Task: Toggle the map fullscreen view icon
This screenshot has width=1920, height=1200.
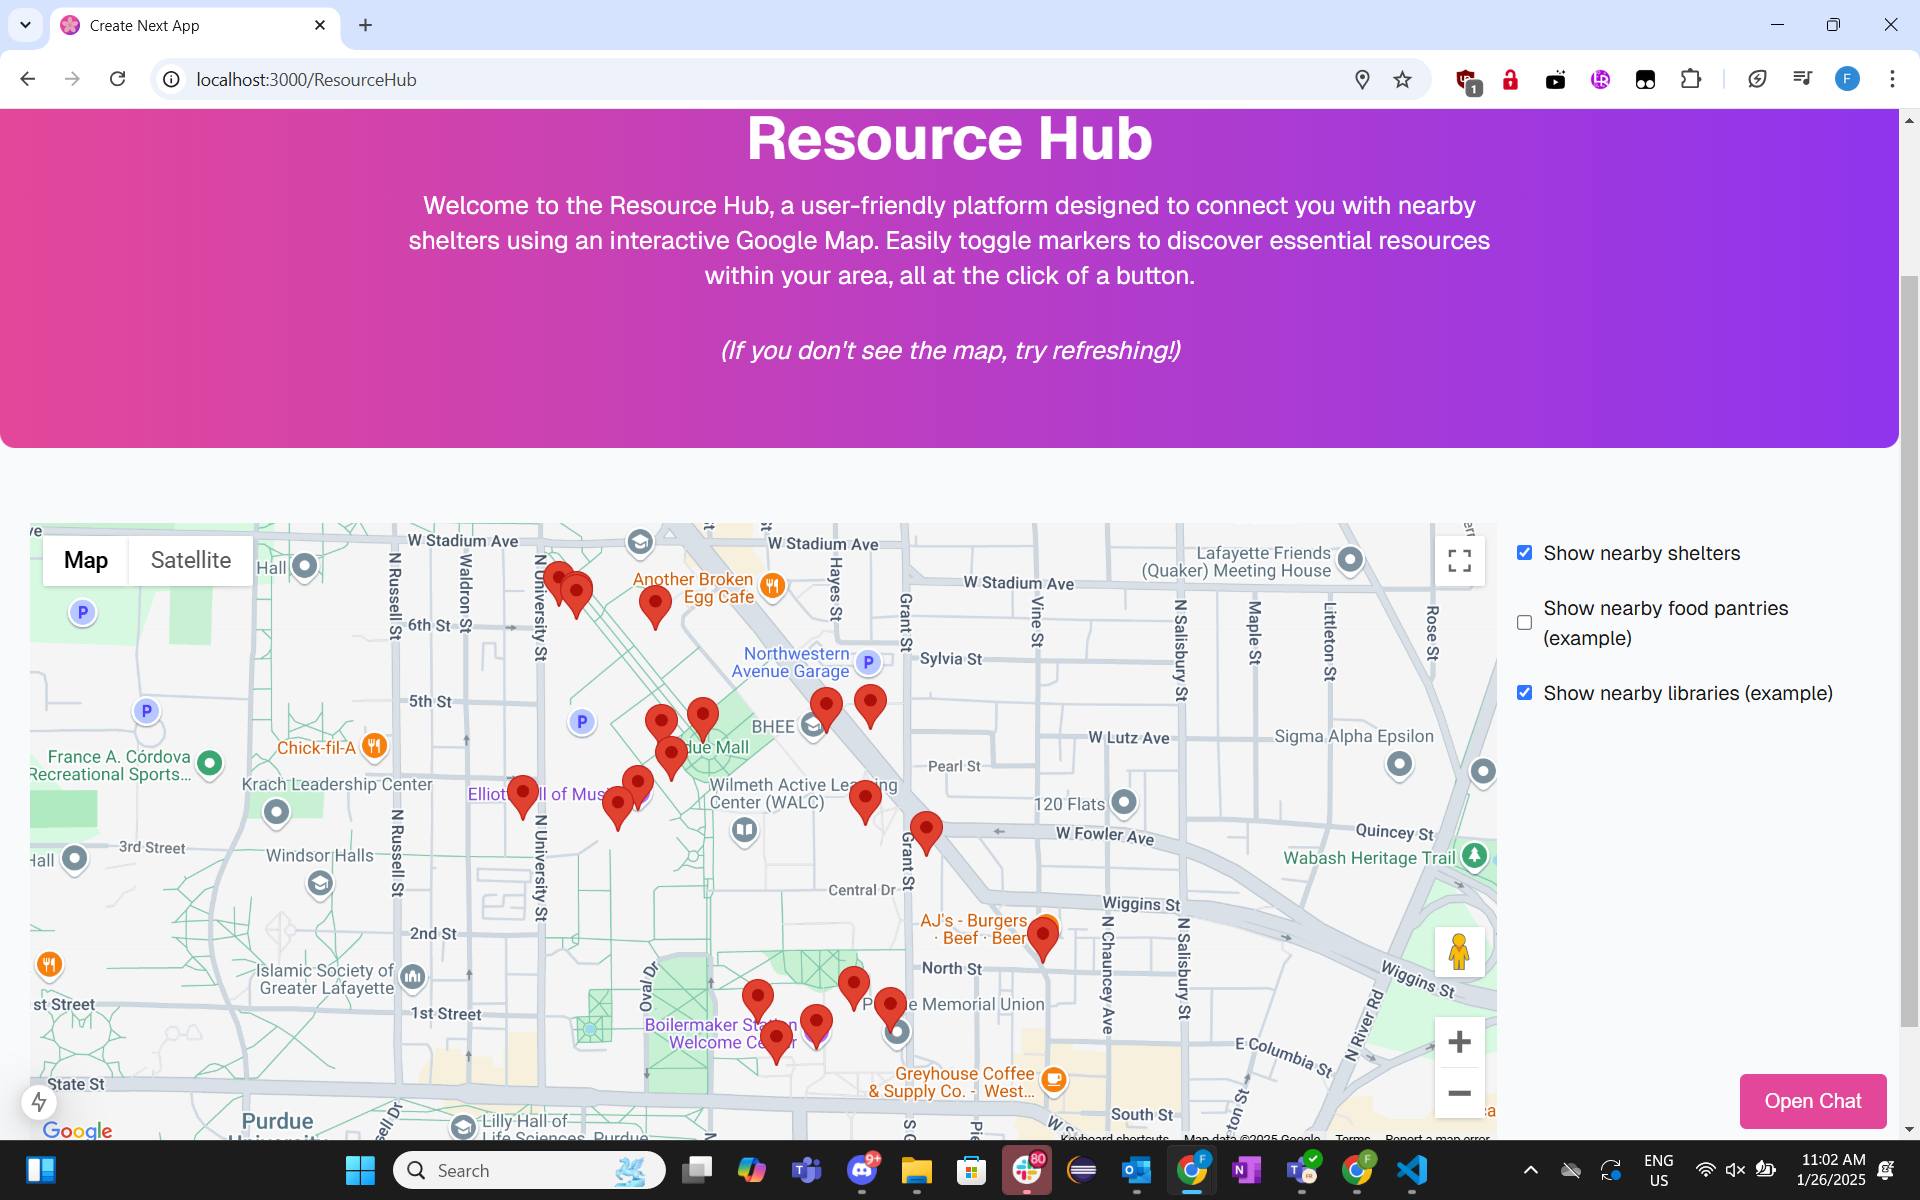Action: [x=1459, y=561]
